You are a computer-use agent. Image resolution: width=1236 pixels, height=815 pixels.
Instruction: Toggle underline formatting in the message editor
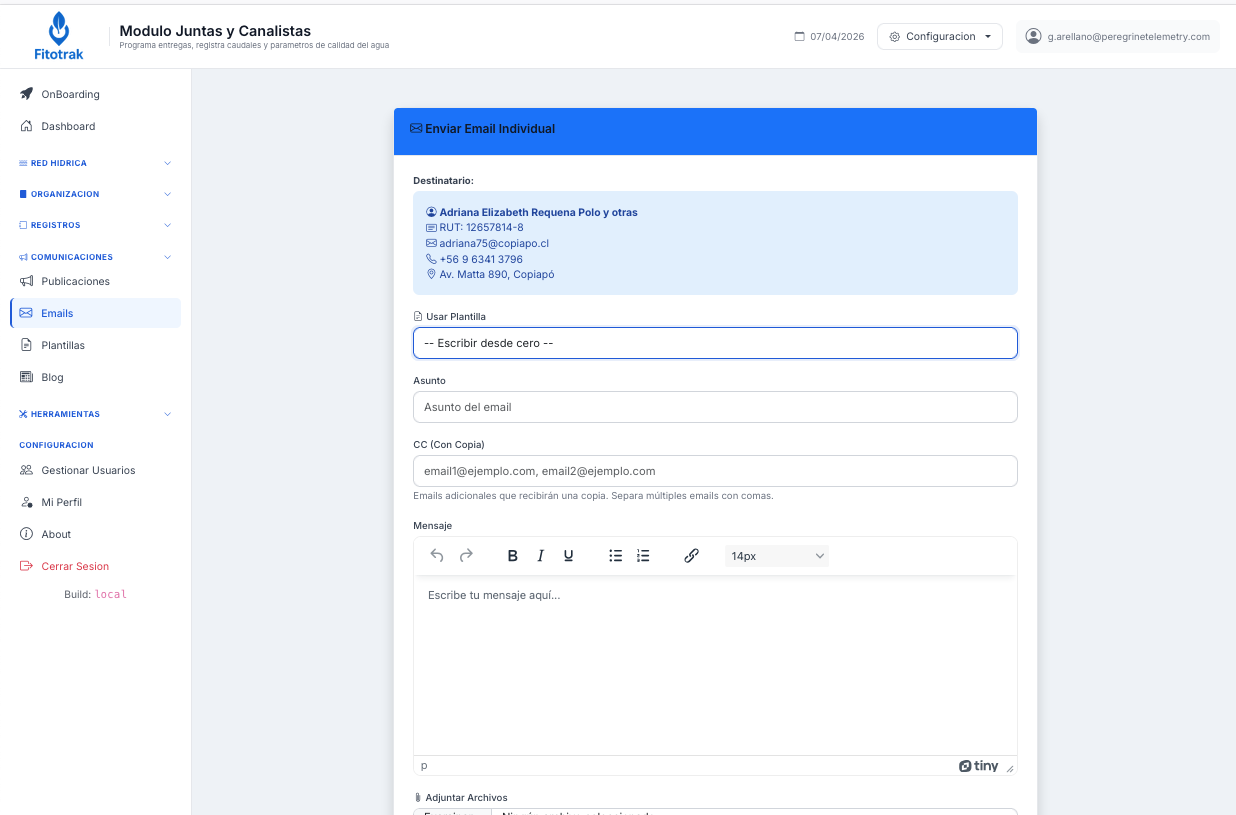pyautogui.click(x=568, y=555)
